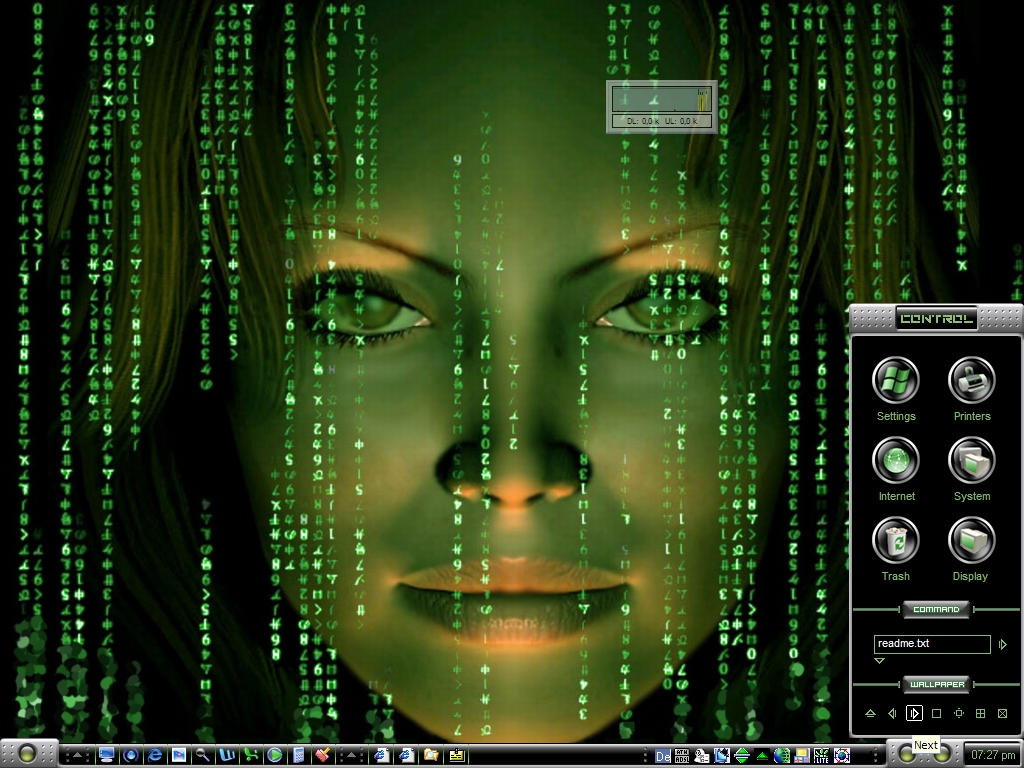Launch the calculator icon in taskbar
Screen dimensions: 1024x768
click(x=298, y=755)
